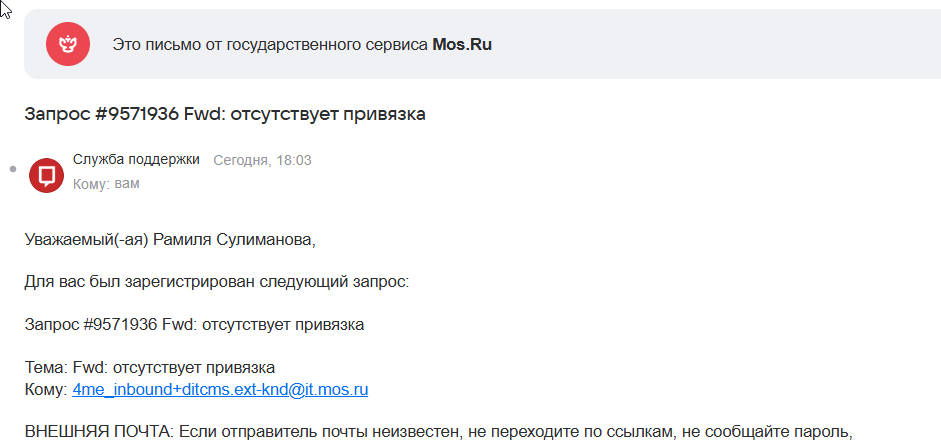The image size is (941, 443).
Task: Click the word вам in recipient line
Action: coord(127,184)
